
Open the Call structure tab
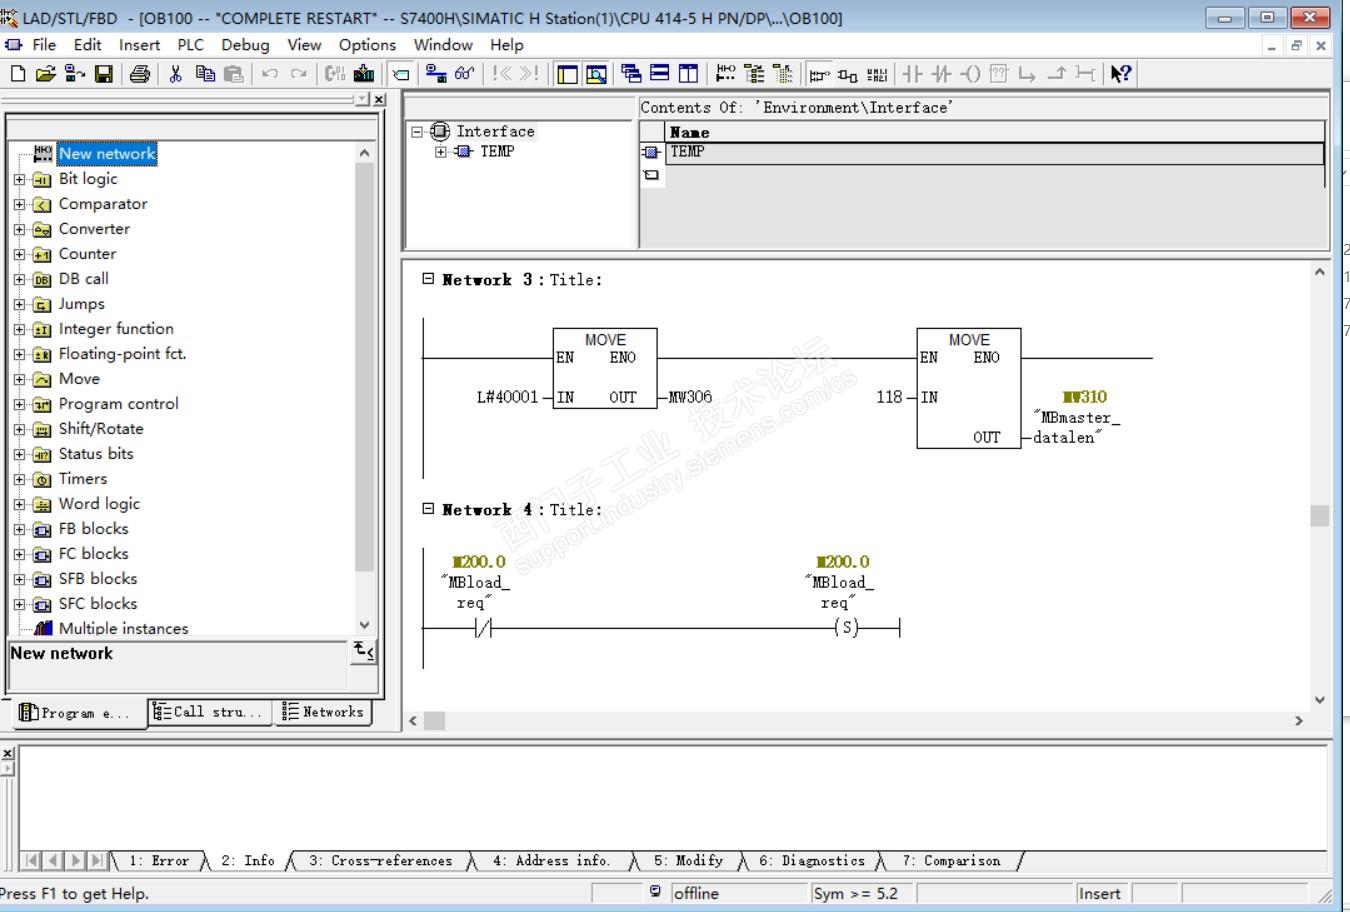point(210,712)
